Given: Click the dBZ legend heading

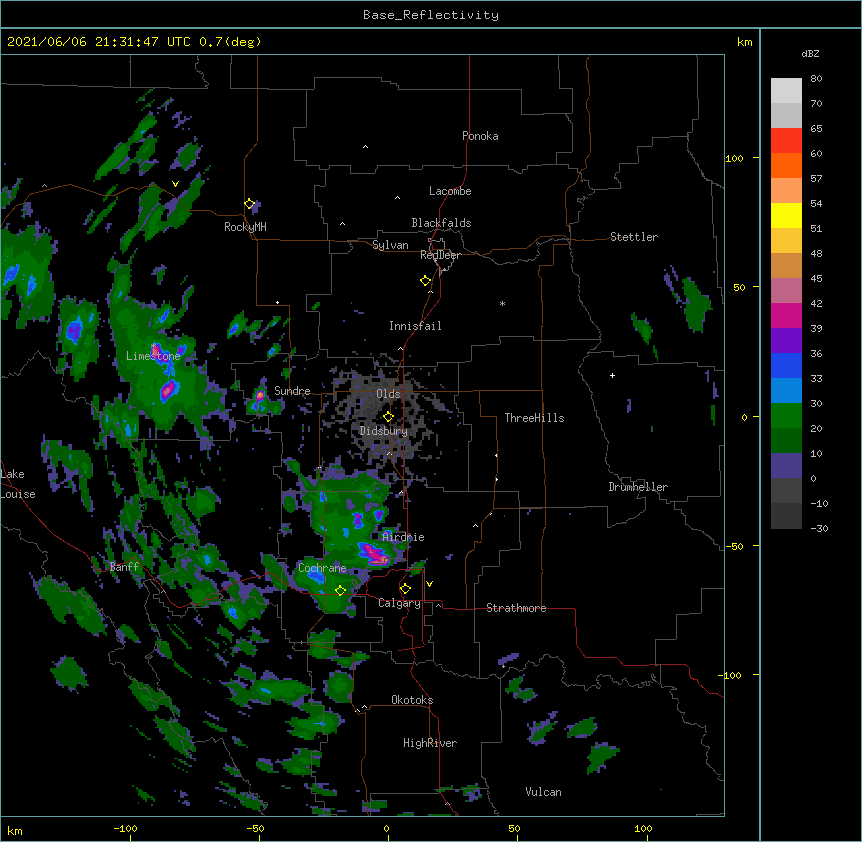Looking at the screenshot, I should click(x=810, y=53).
